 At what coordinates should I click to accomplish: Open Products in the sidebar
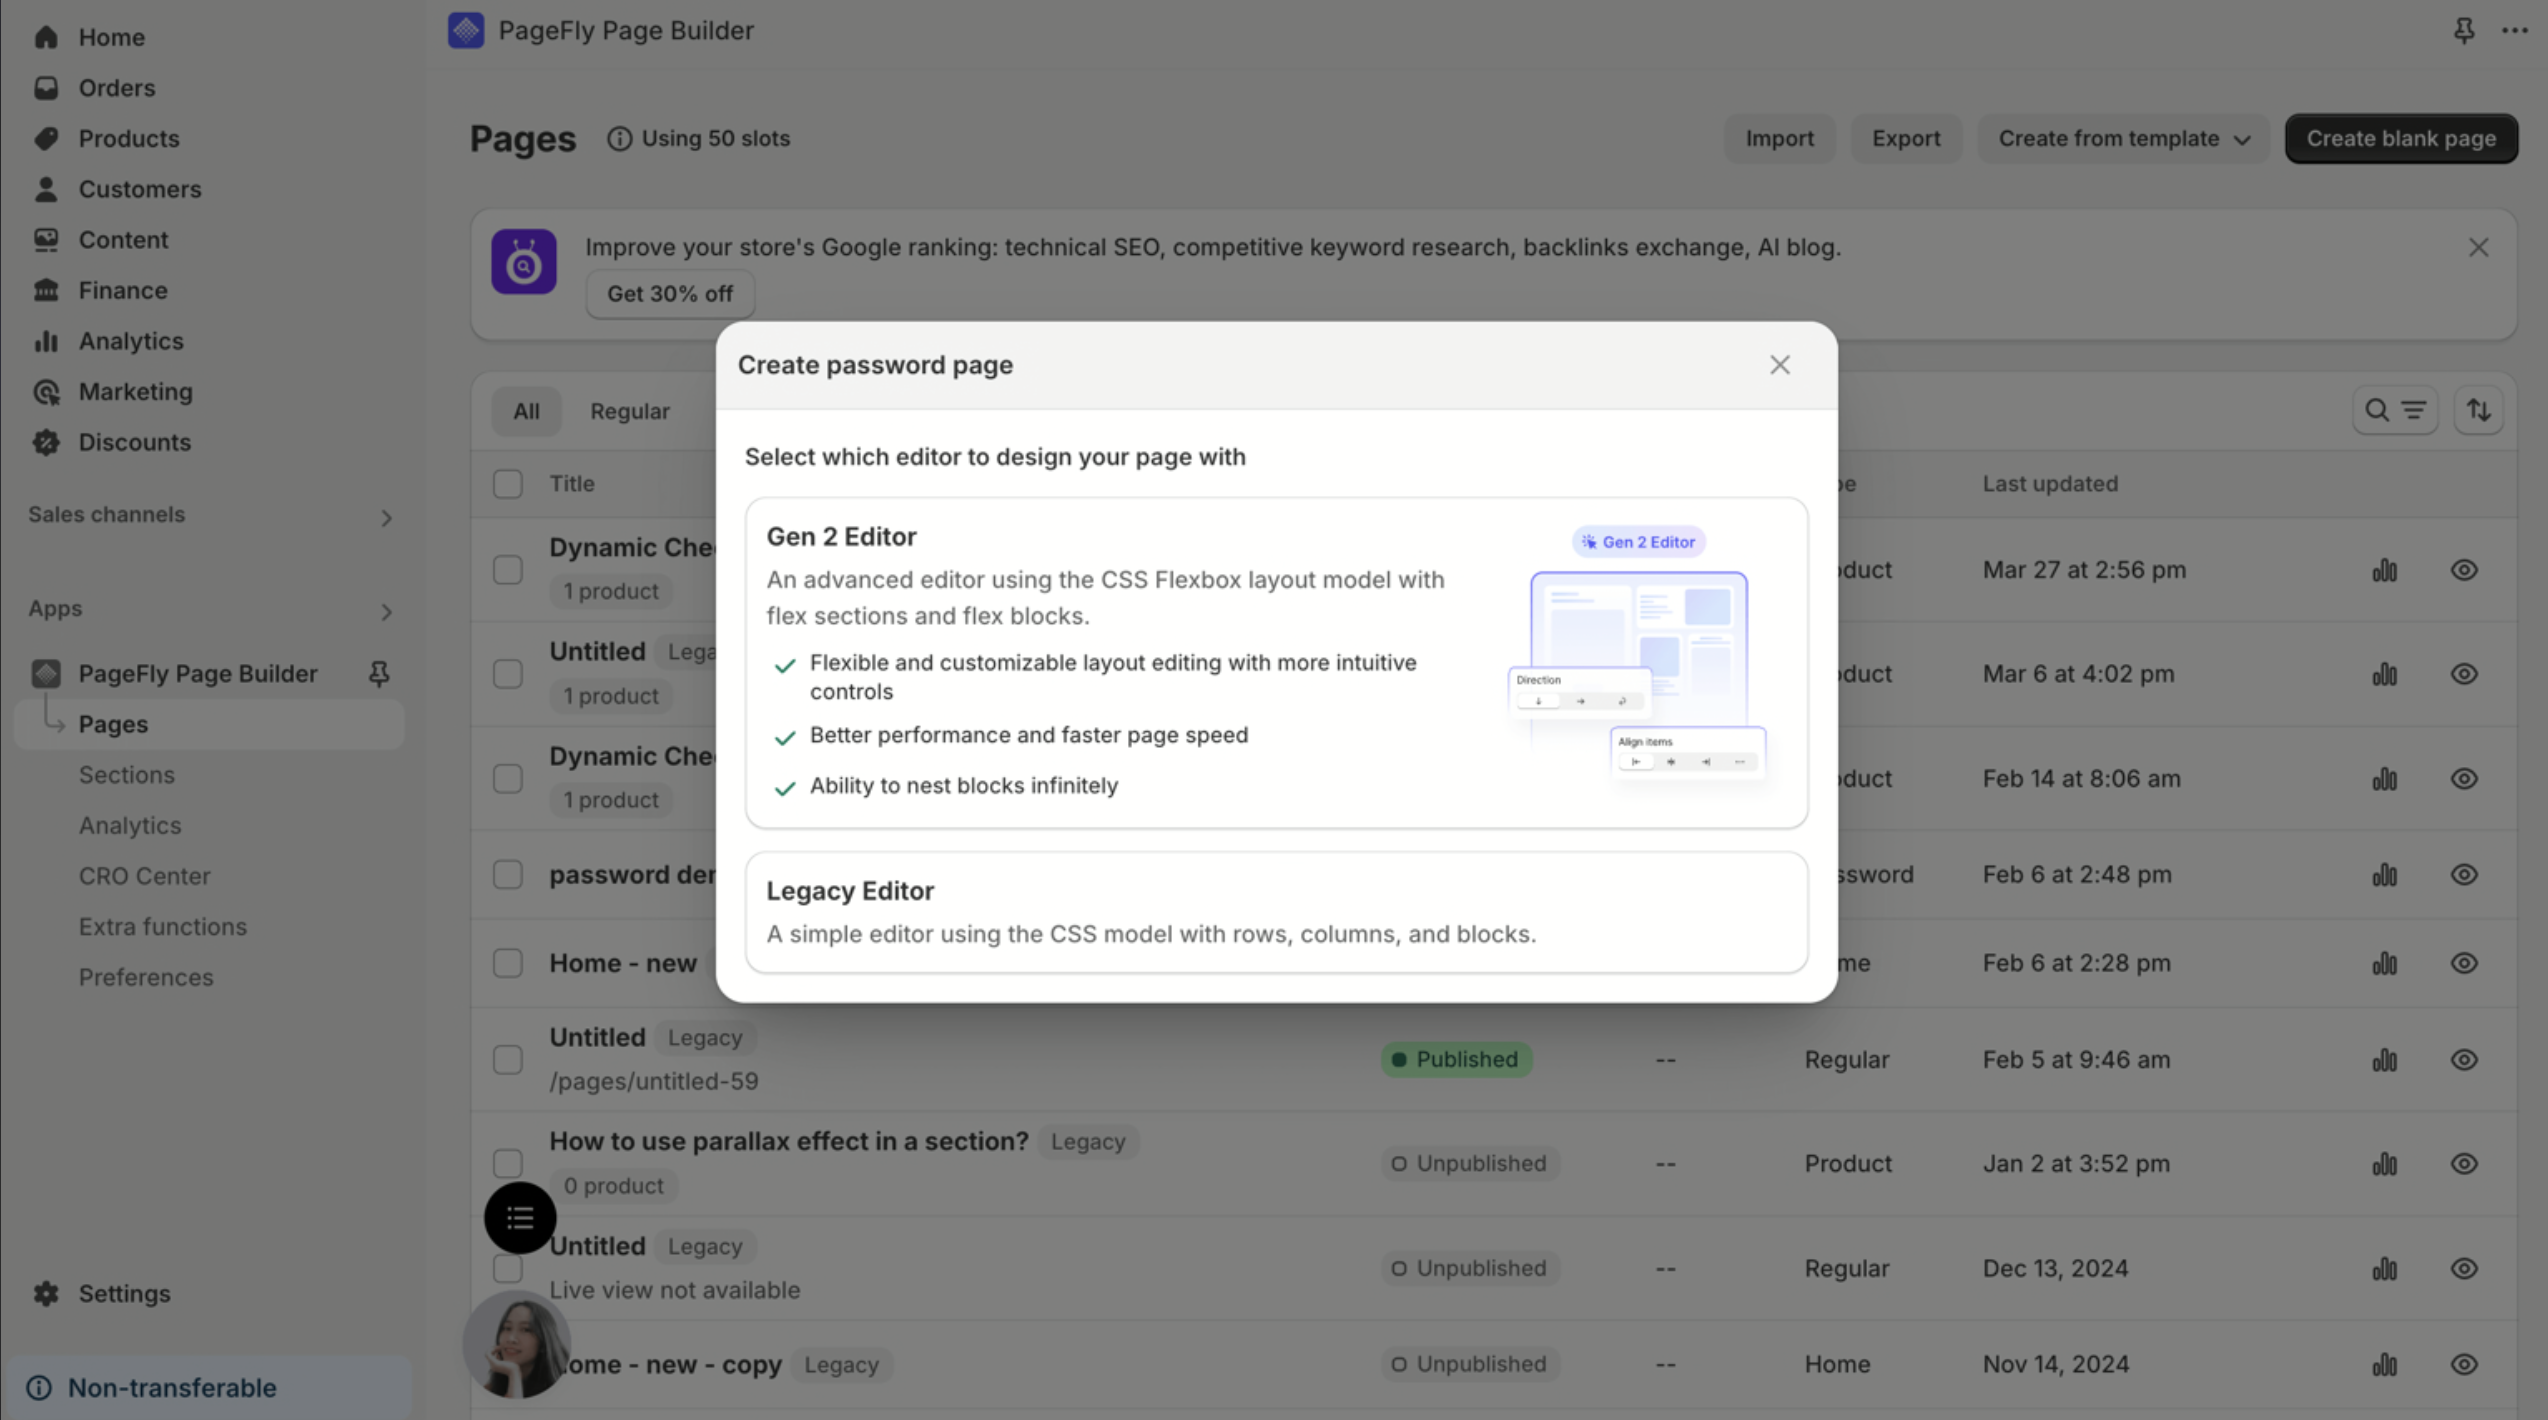point(128,138)
